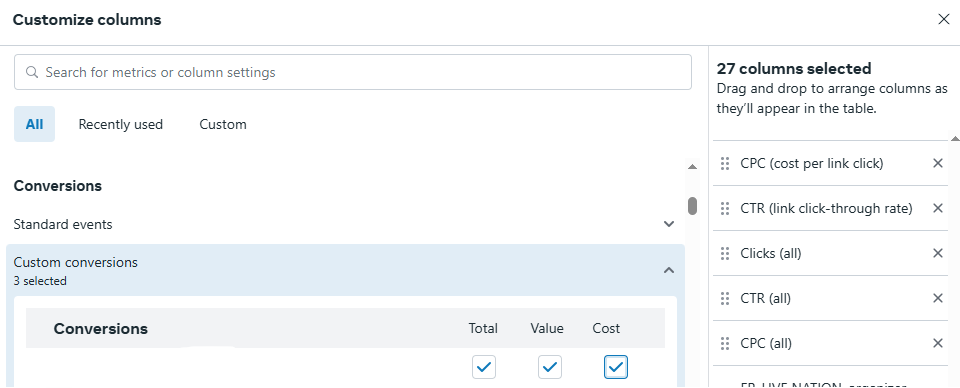This screenshot has height=388, width=960.
Task: Click drag handle beside Clicks (all)
Action: 725,253
